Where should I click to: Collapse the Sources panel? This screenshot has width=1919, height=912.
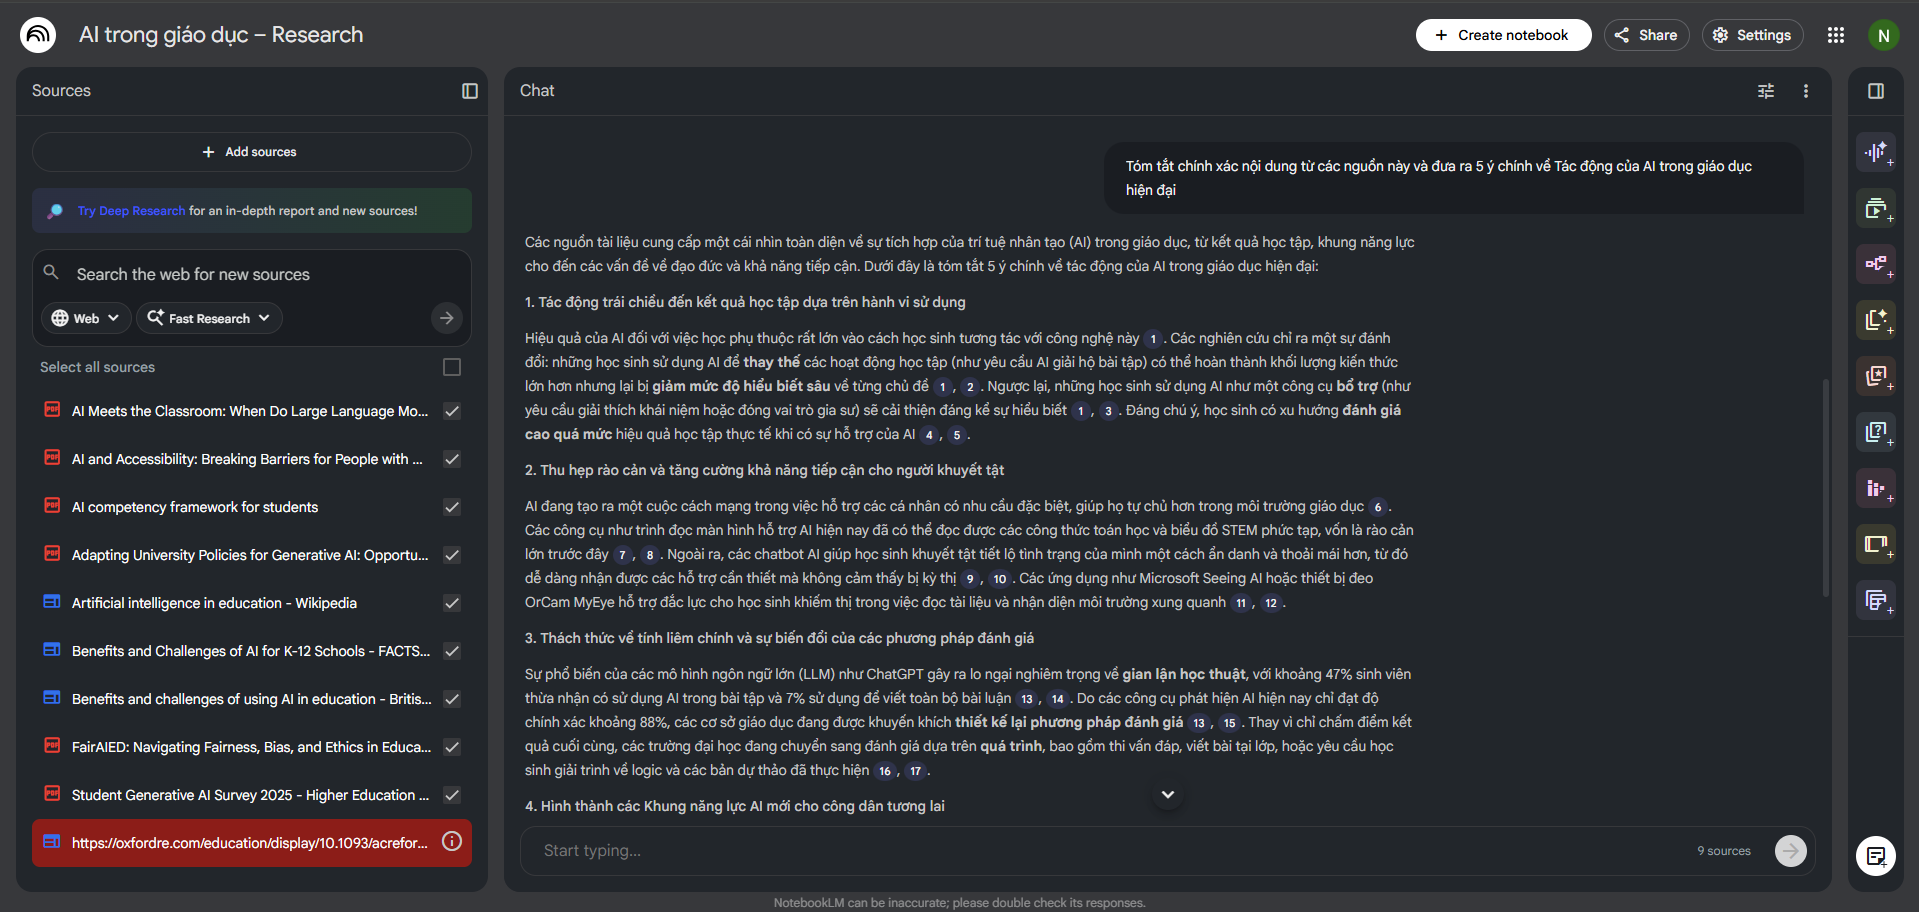[x=470, y=91]
